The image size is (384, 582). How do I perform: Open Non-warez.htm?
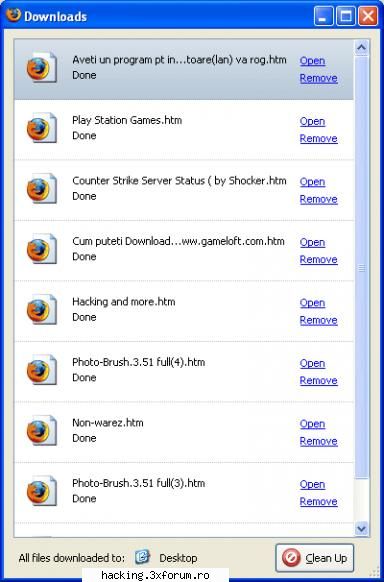click(x=312, y=424)
